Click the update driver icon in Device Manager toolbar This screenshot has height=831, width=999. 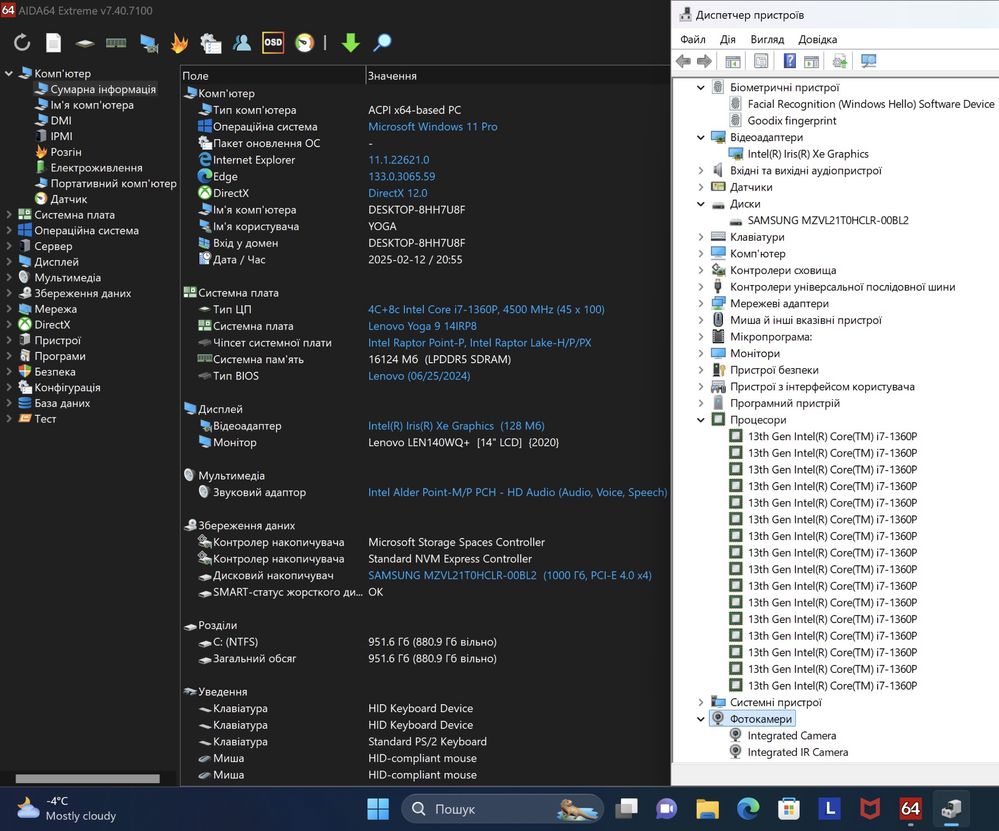840,61
